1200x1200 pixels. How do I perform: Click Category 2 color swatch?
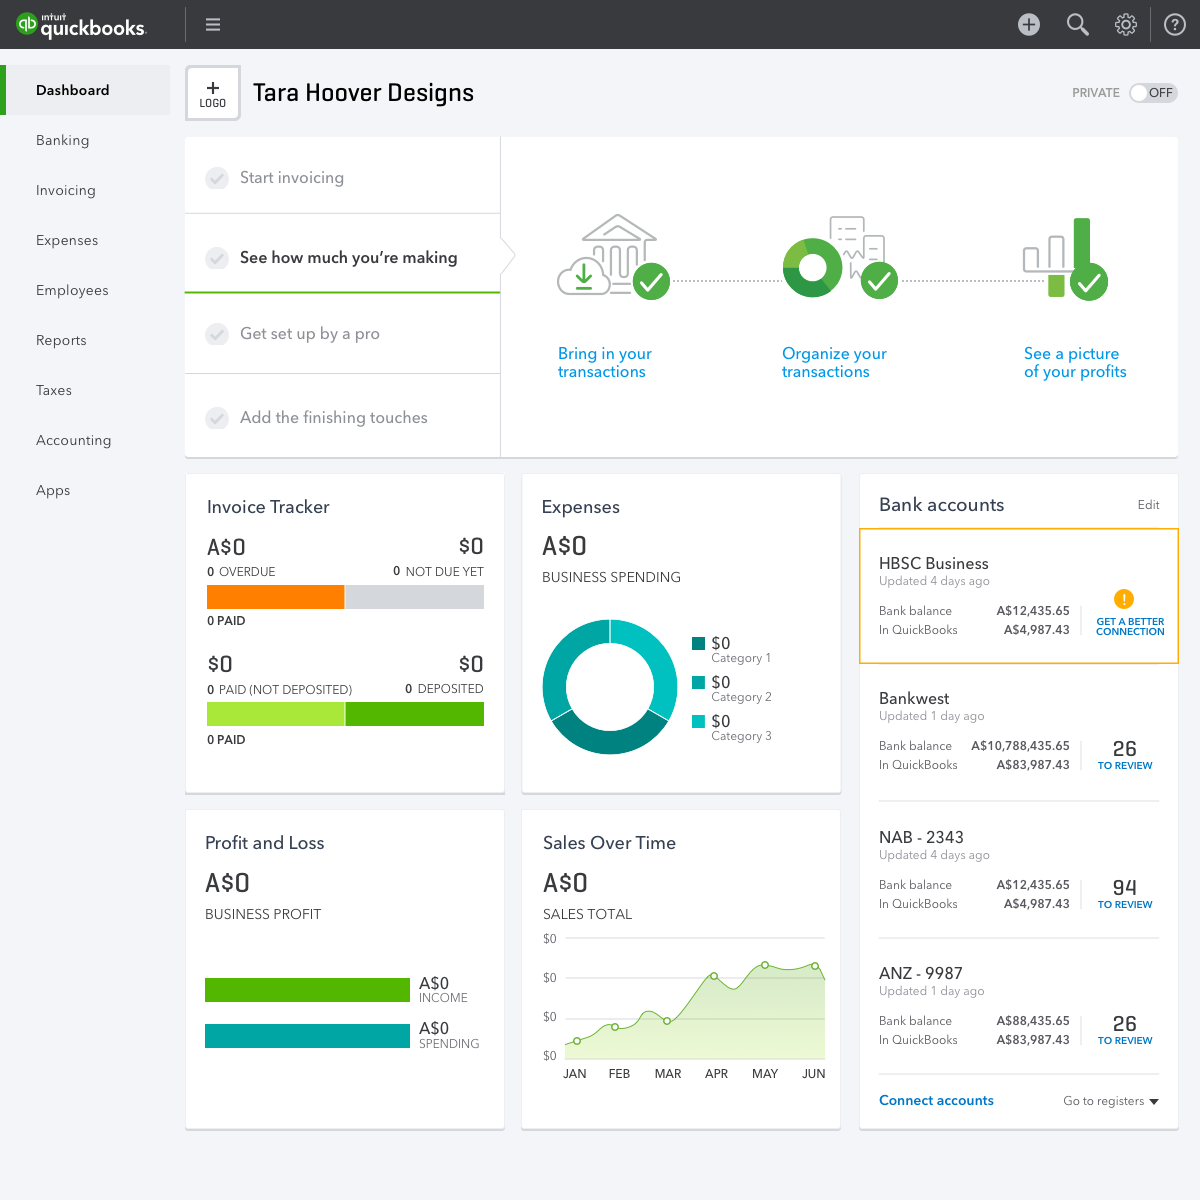698,682
